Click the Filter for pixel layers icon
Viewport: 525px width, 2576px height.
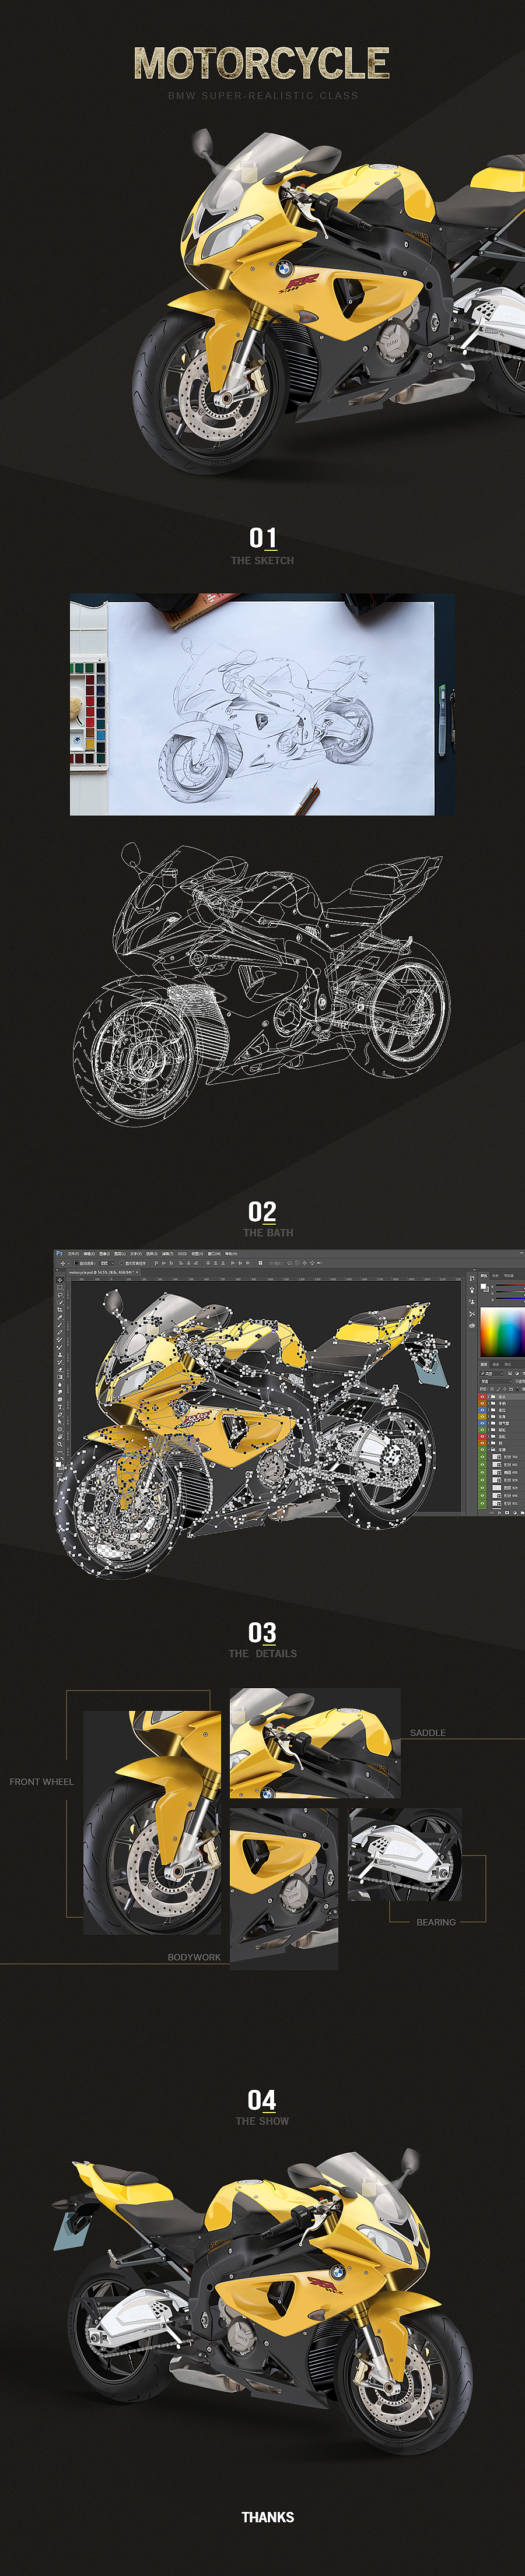coord(510,1374)
